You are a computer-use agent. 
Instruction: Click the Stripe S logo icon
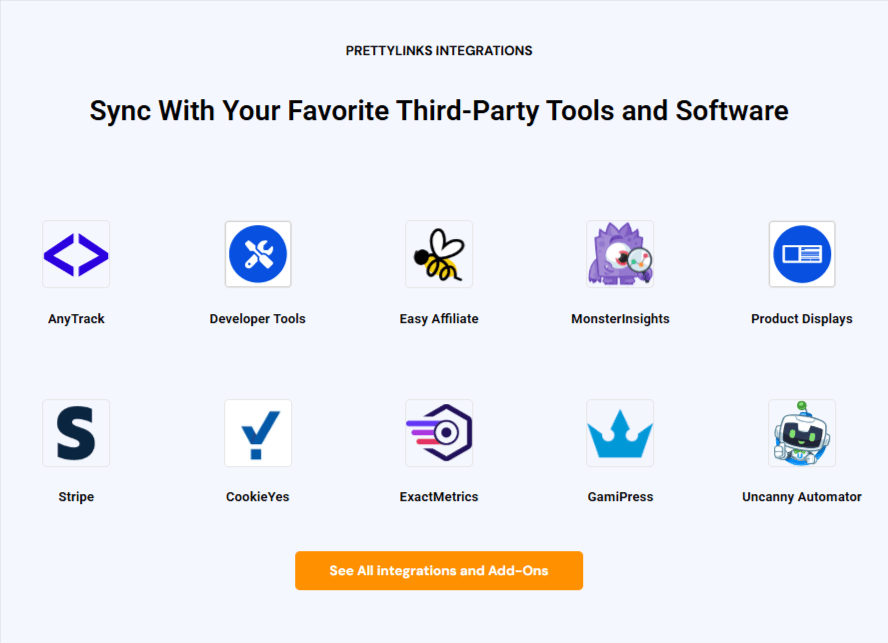[76, 433]
